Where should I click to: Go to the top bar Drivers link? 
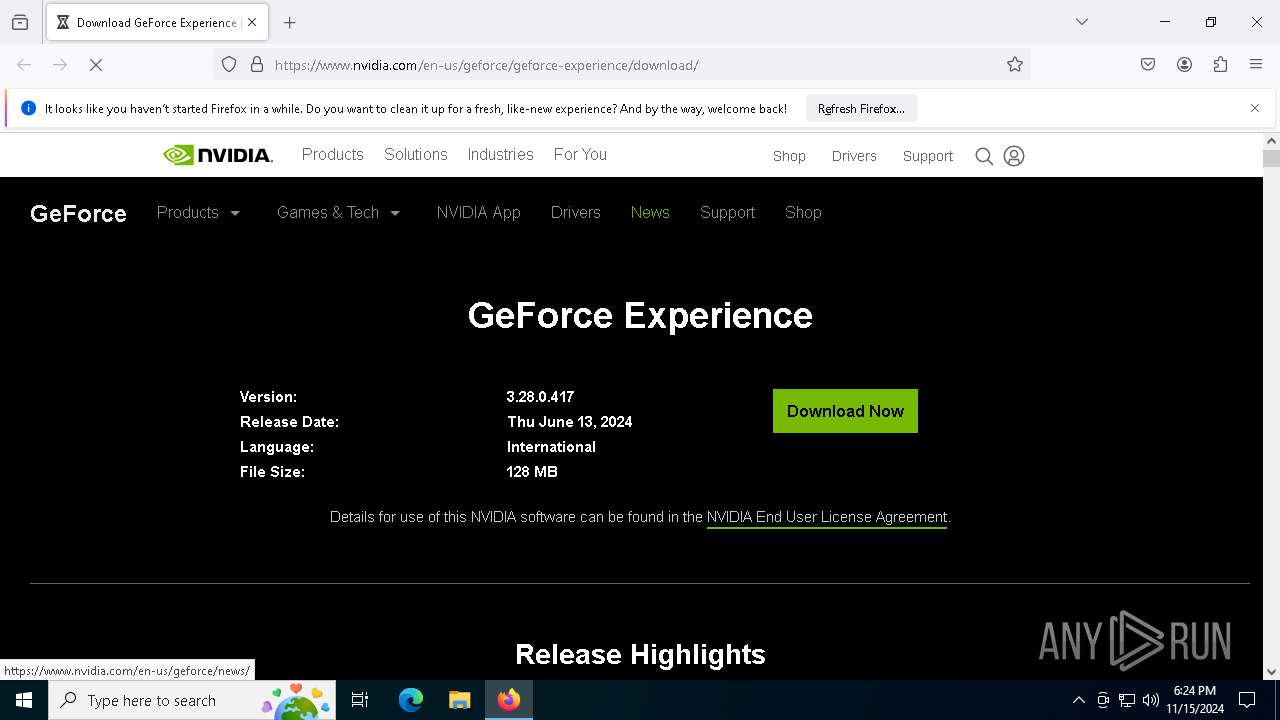[x=854, y=156]
